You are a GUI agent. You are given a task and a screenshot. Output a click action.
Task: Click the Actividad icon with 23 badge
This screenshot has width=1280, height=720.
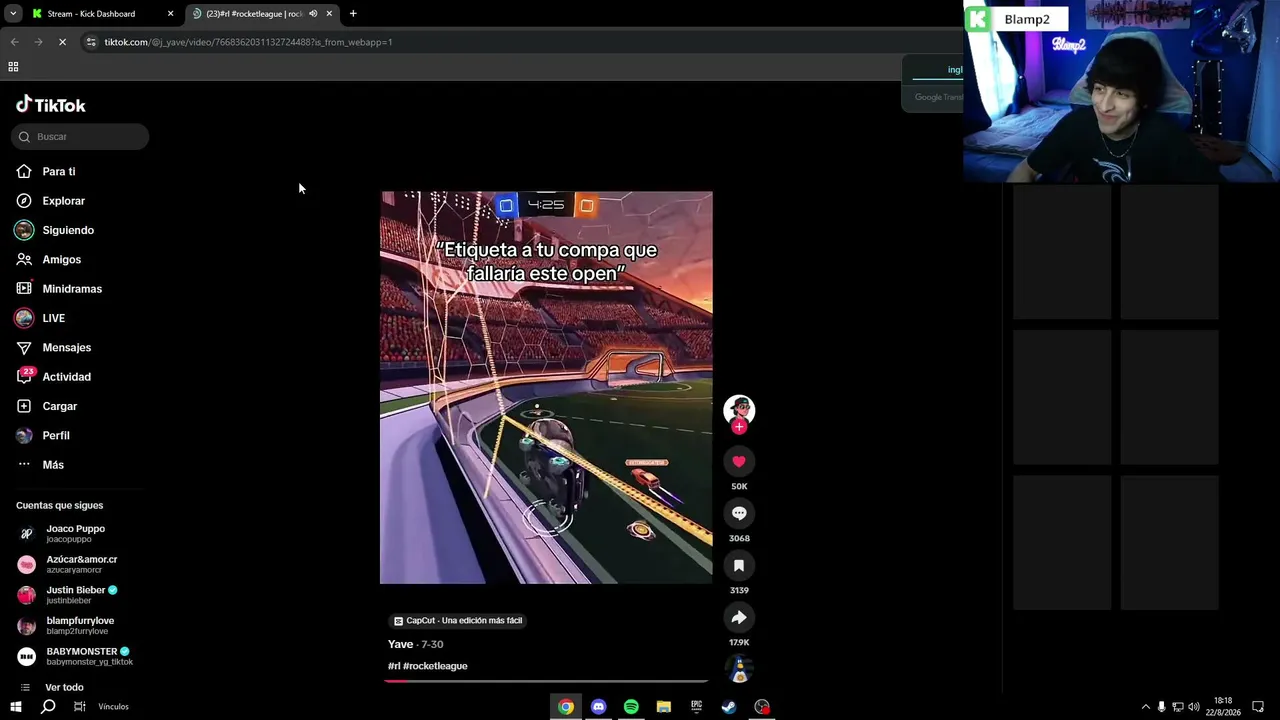tap(24, 377)
